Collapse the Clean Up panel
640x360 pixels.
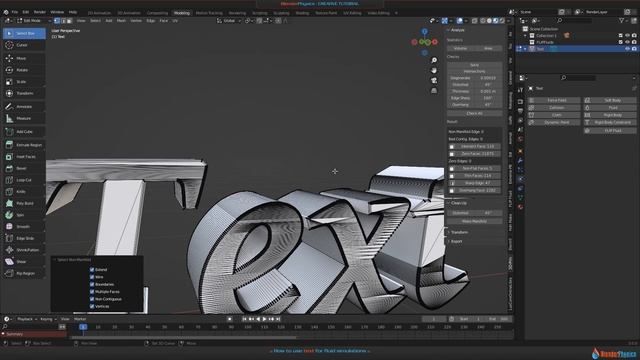point(448,203)
